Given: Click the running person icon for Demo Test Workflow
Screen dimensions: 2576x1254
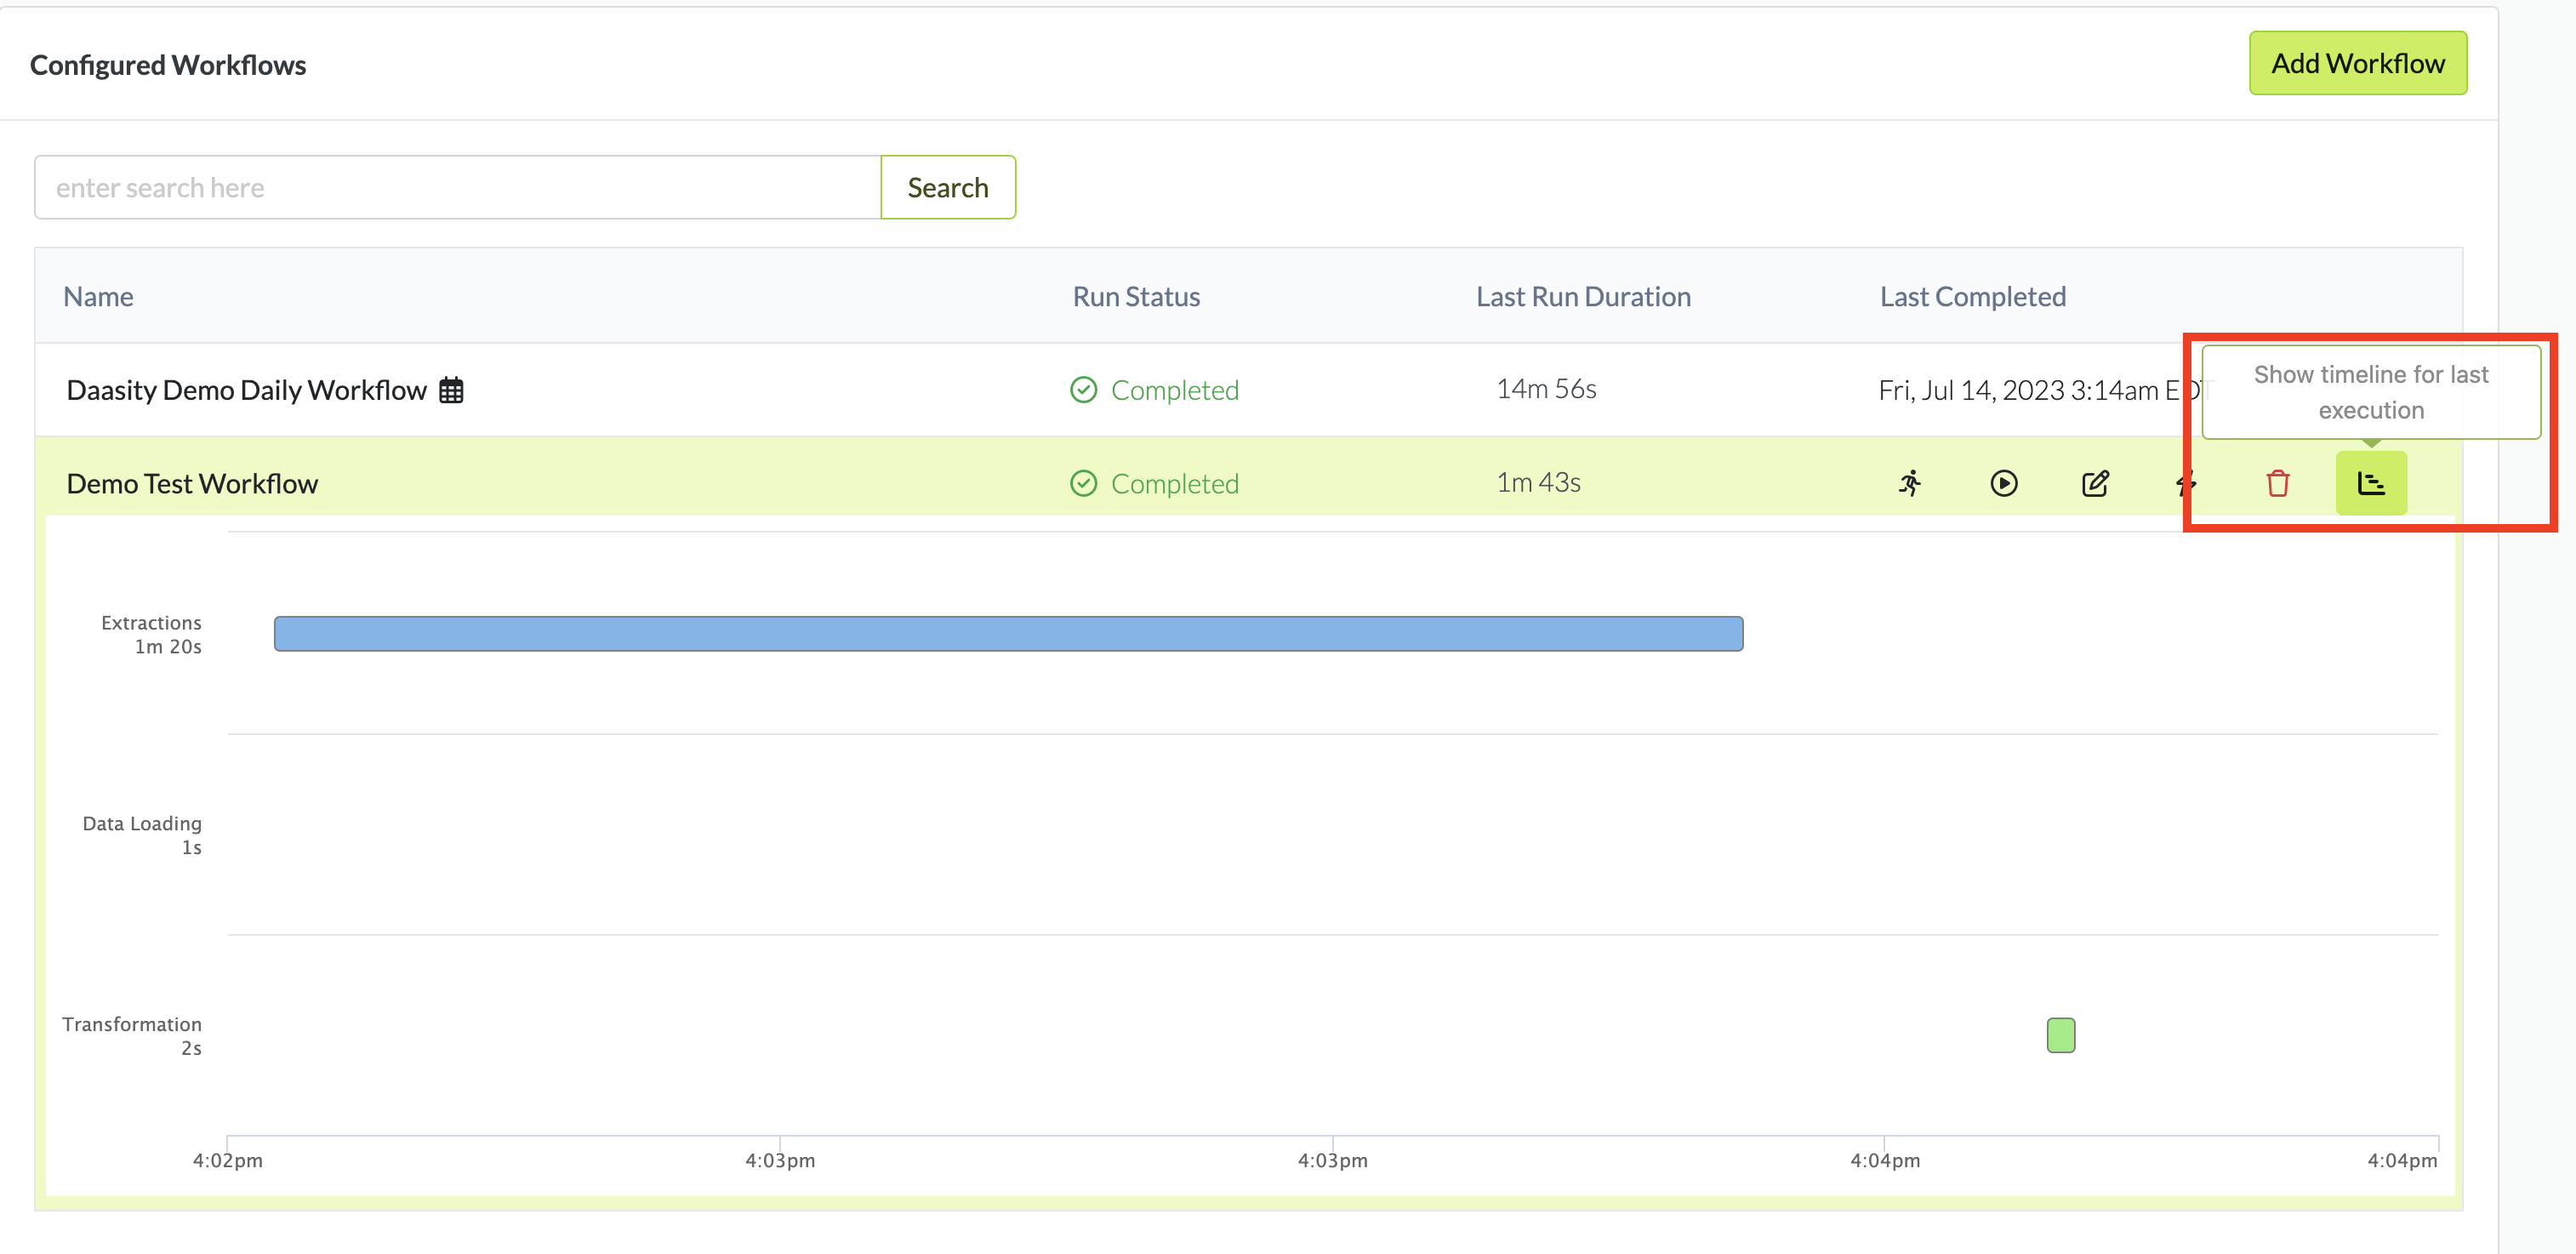Looking at the screenshot, I should tap(1910, 484).
